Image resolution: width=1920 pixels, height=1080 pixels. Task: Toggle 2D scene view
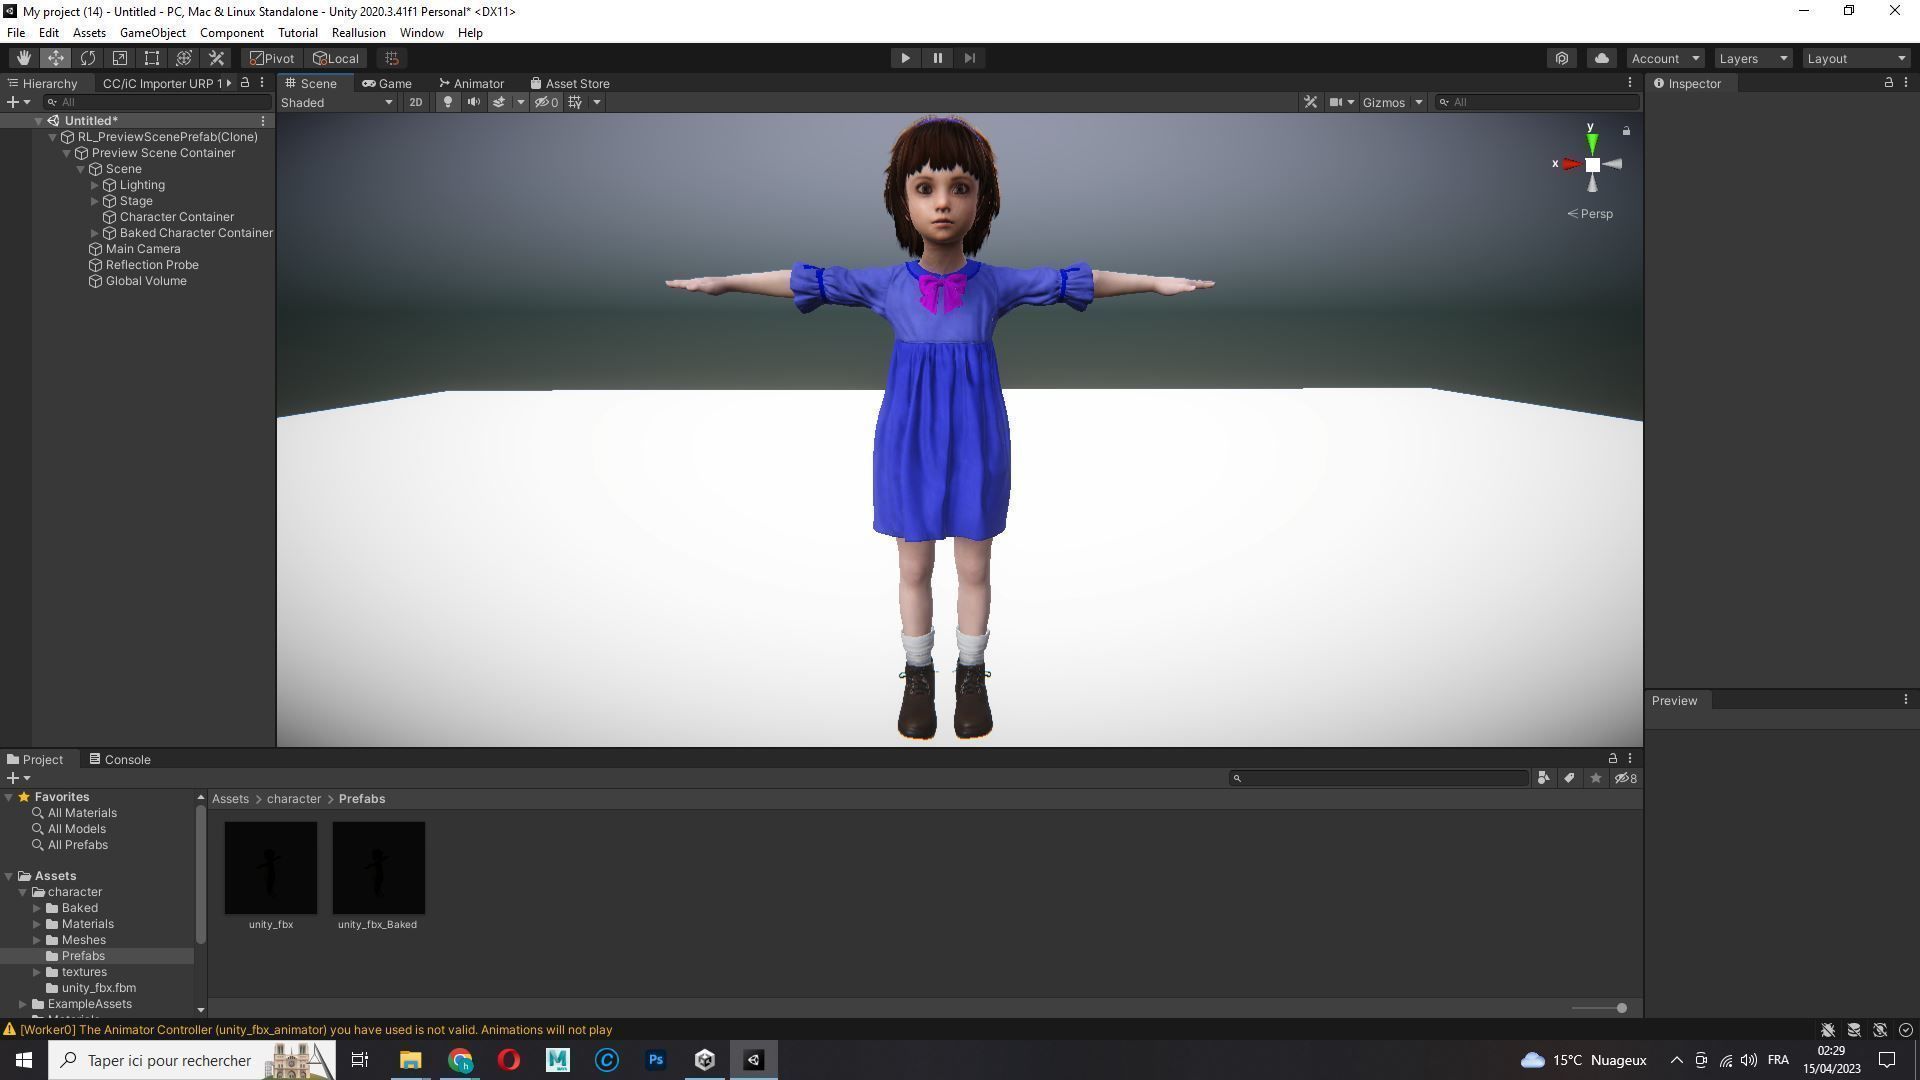pos(415,102)
